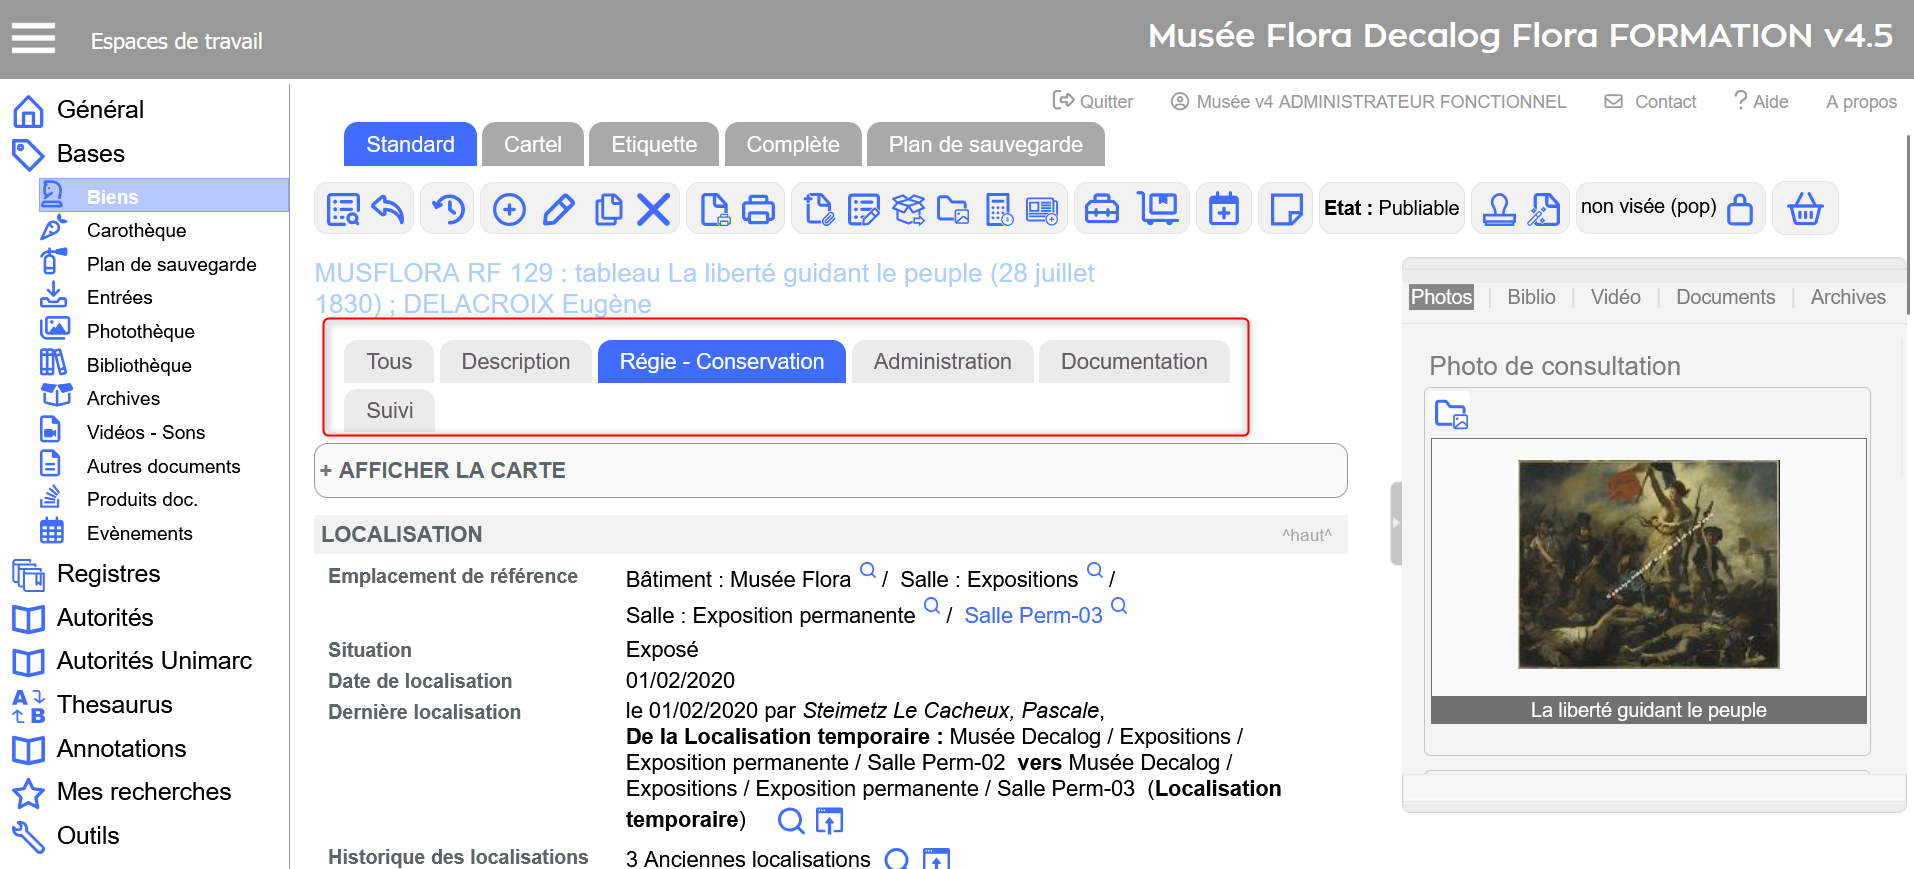Open the Biblio tab in media panel
The image size is (1914, 869).
click(1530, 297)
